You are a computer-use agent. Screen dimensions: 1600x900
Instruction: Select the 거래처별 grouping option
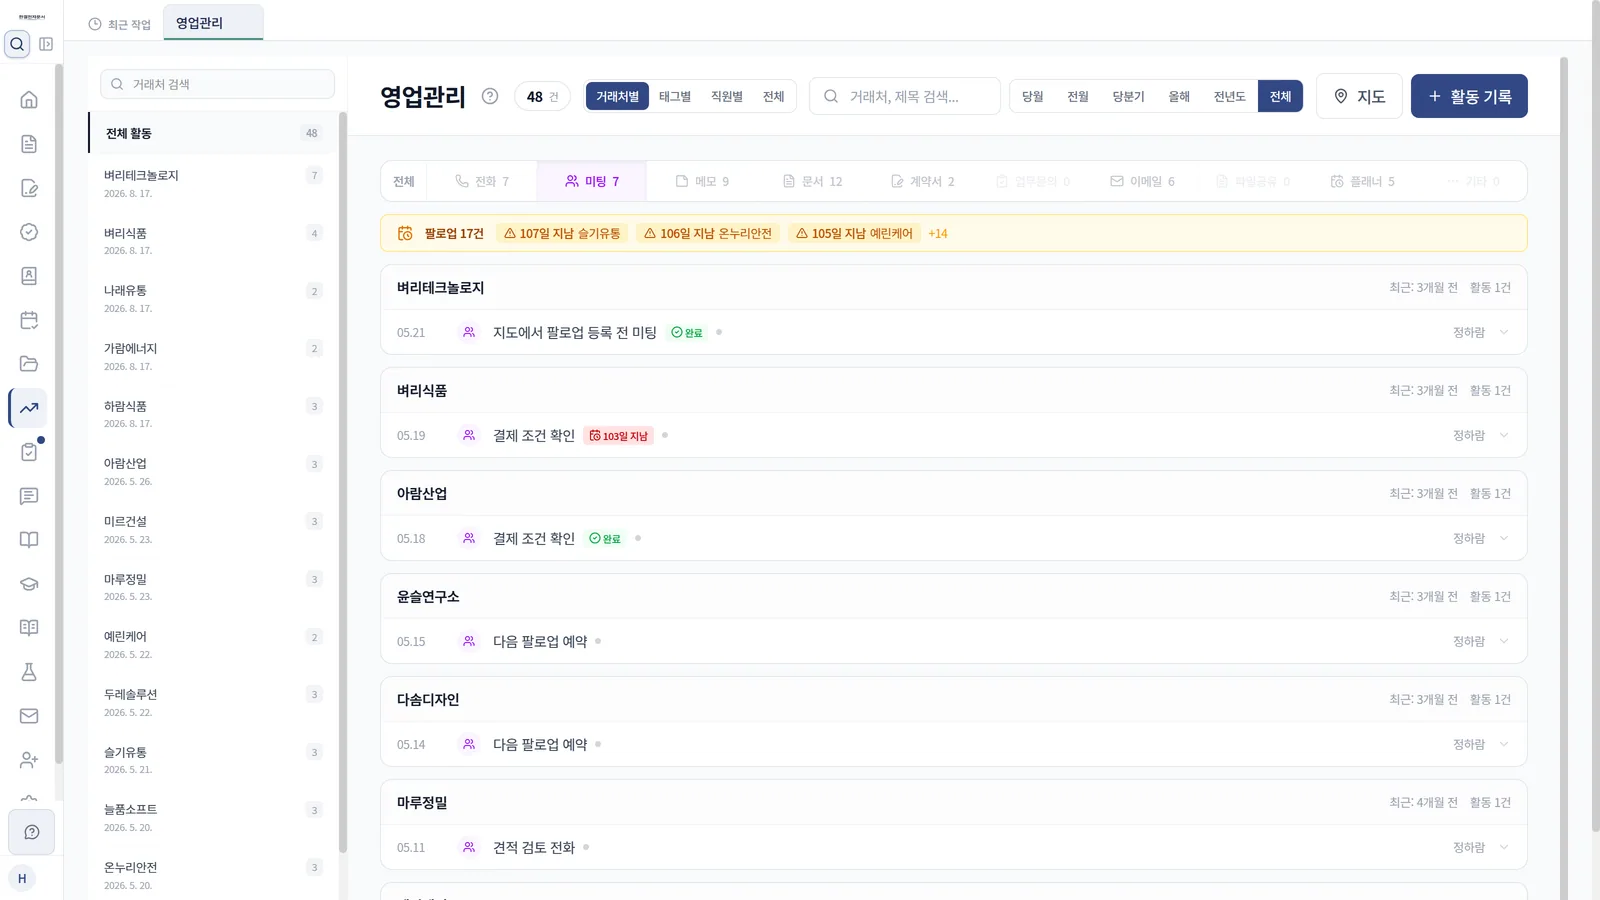click(x=617, y=96)
